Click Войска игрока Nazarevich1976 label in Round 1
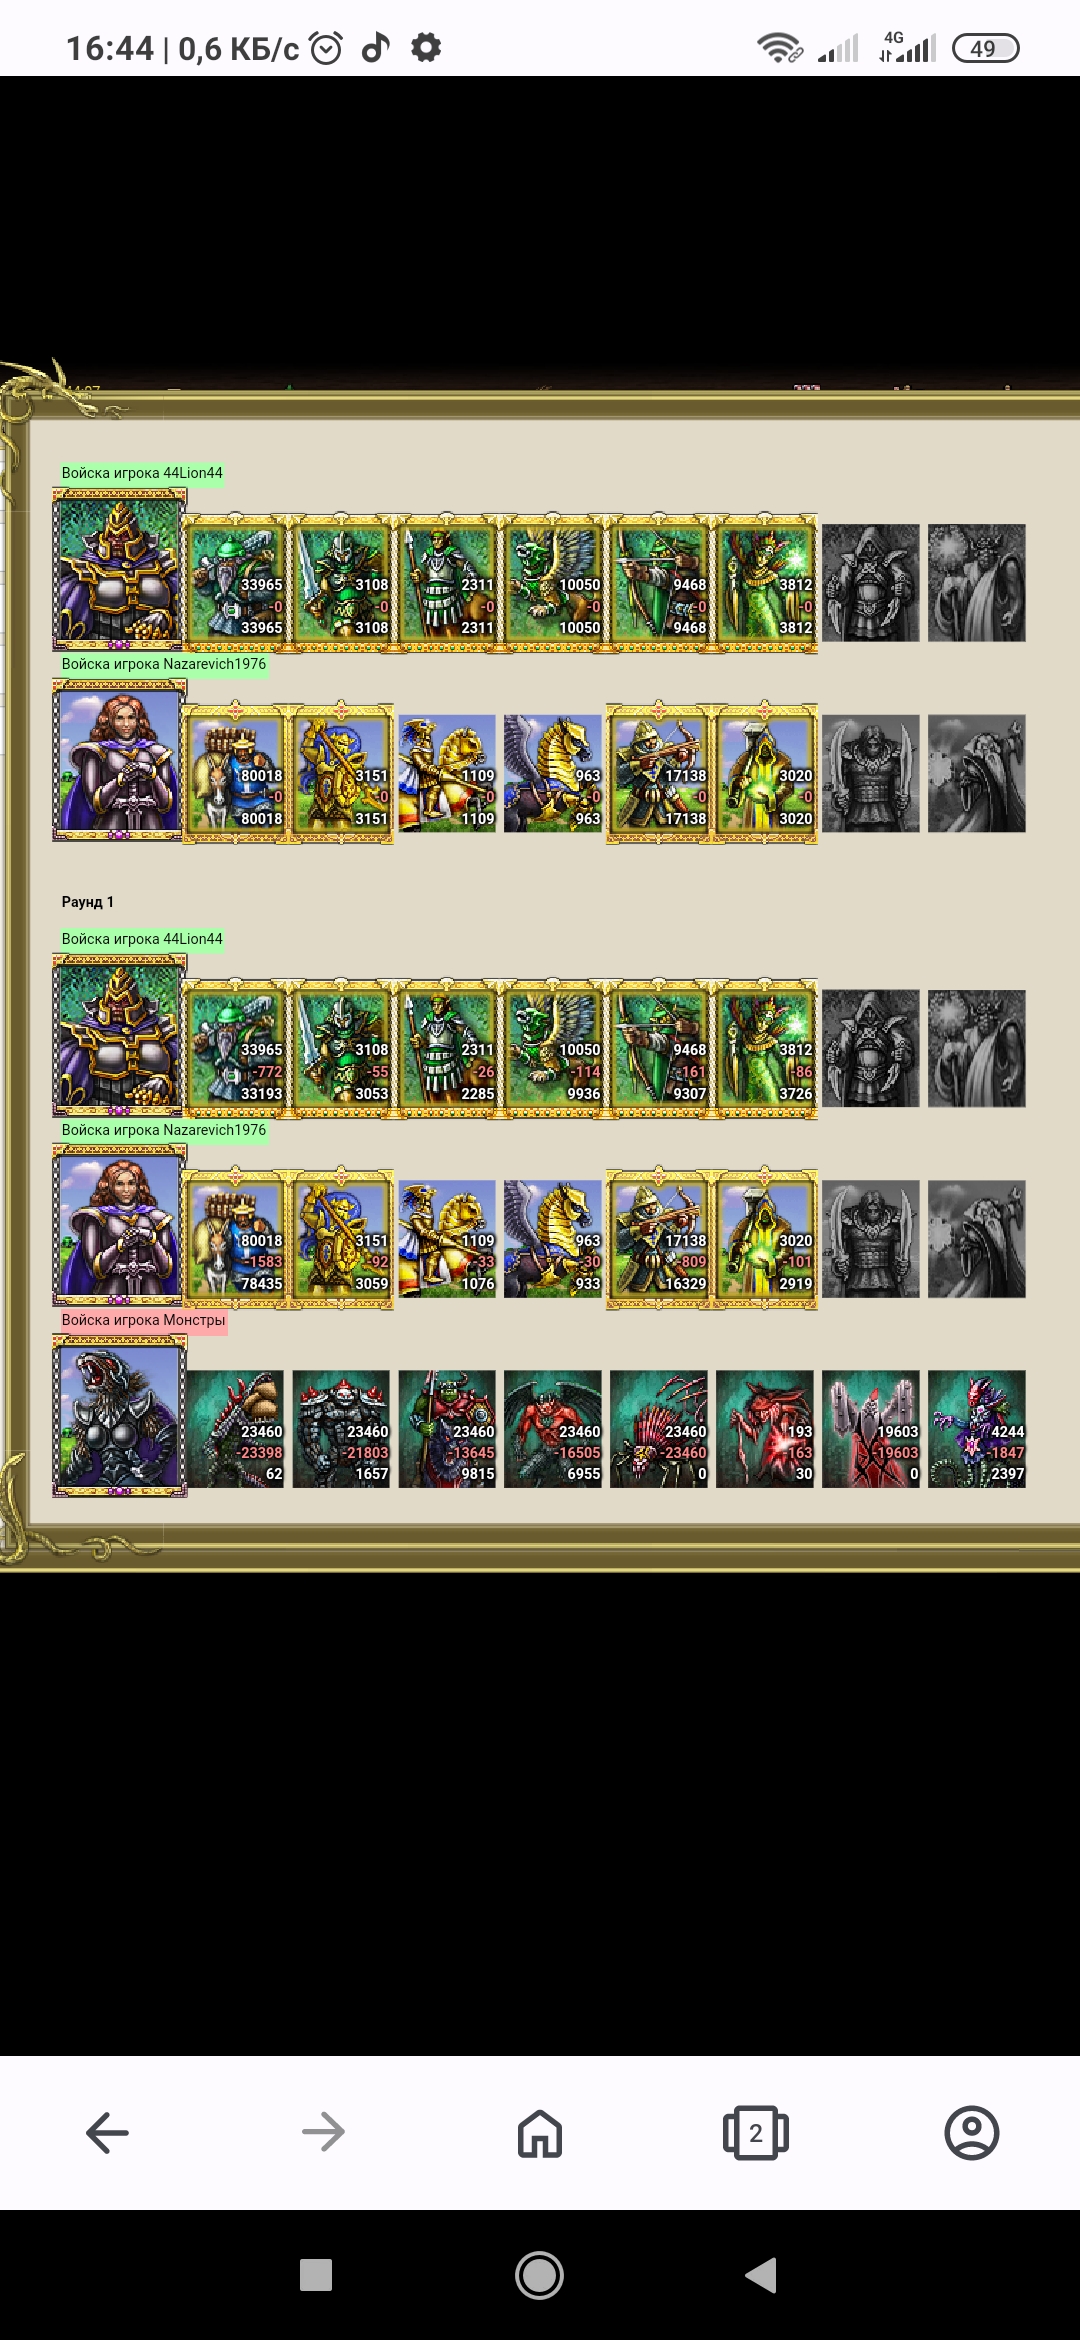The image size is (1080, 2340). tap(164, 1130)
